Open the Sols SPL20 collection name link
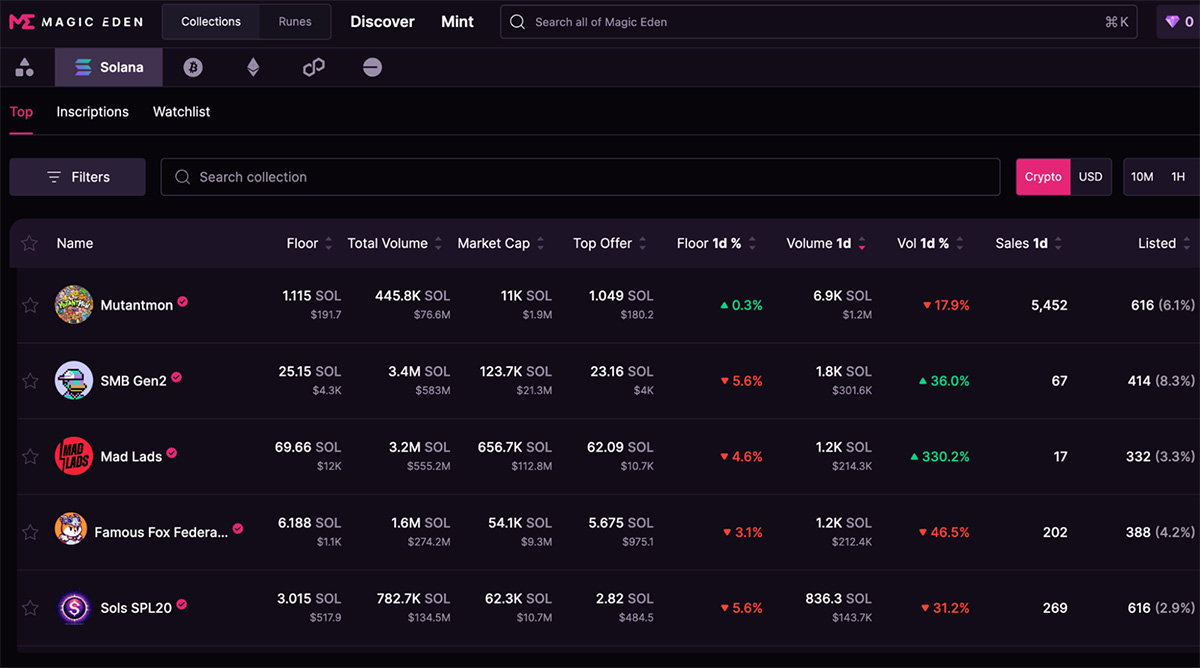1200x668 pixels. click(x=136, y=608)
